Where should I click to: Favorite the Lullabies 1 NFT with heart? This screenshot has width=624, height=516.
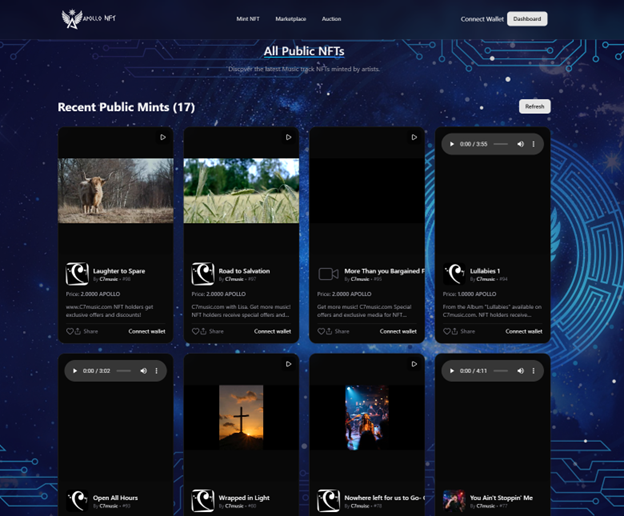tap(447, 331)
